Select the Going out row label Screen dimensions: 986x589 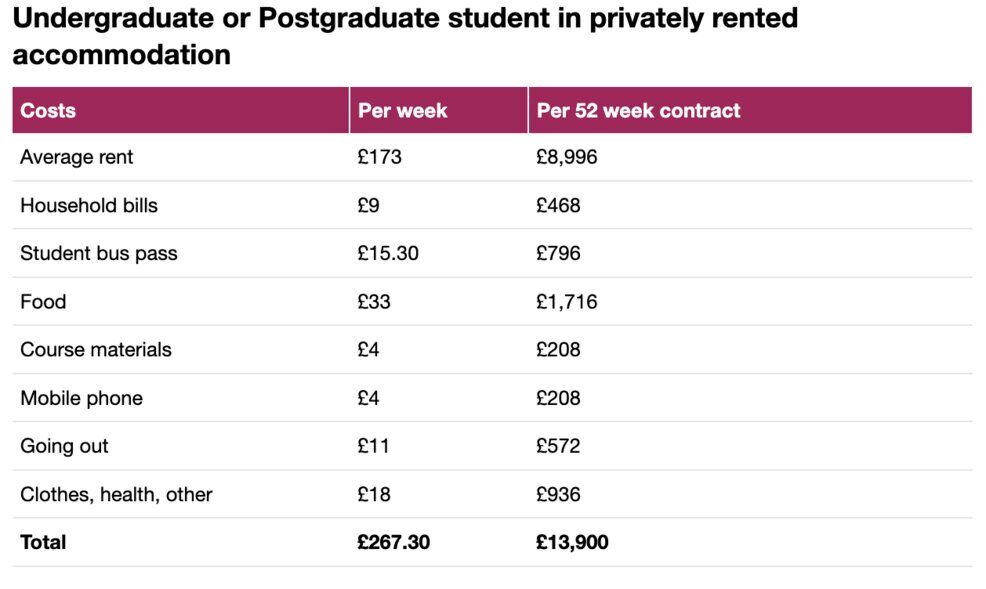click(64, 446)
